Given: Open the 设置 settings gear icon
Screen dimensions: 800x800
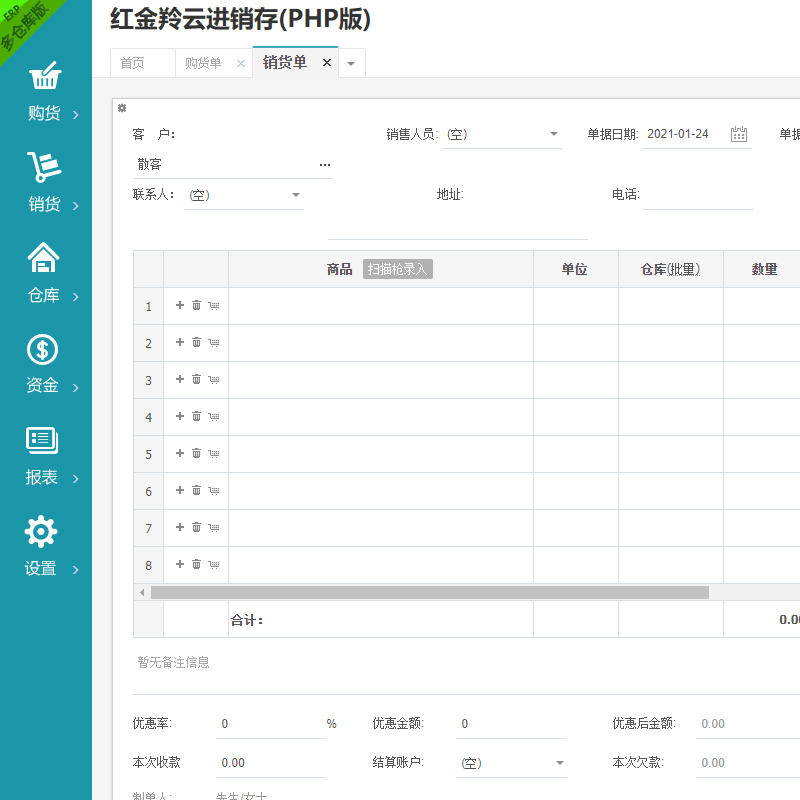Looking at the screenshot, I should pyautogui.click(x=41, y=532).
